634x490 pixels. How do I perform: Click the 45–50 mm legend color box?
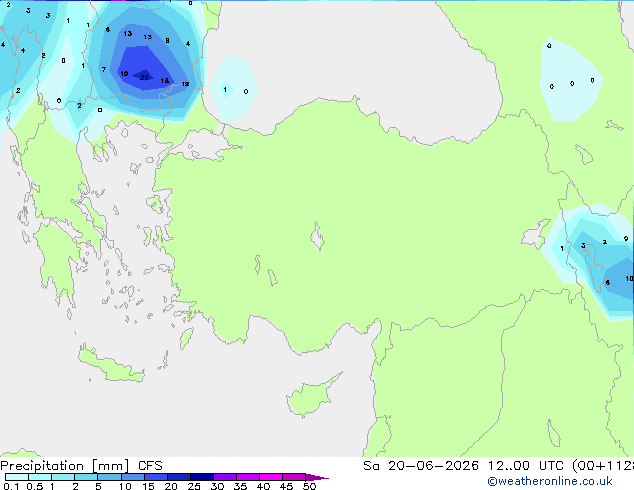pyautogui.click(x=294, y=477)
